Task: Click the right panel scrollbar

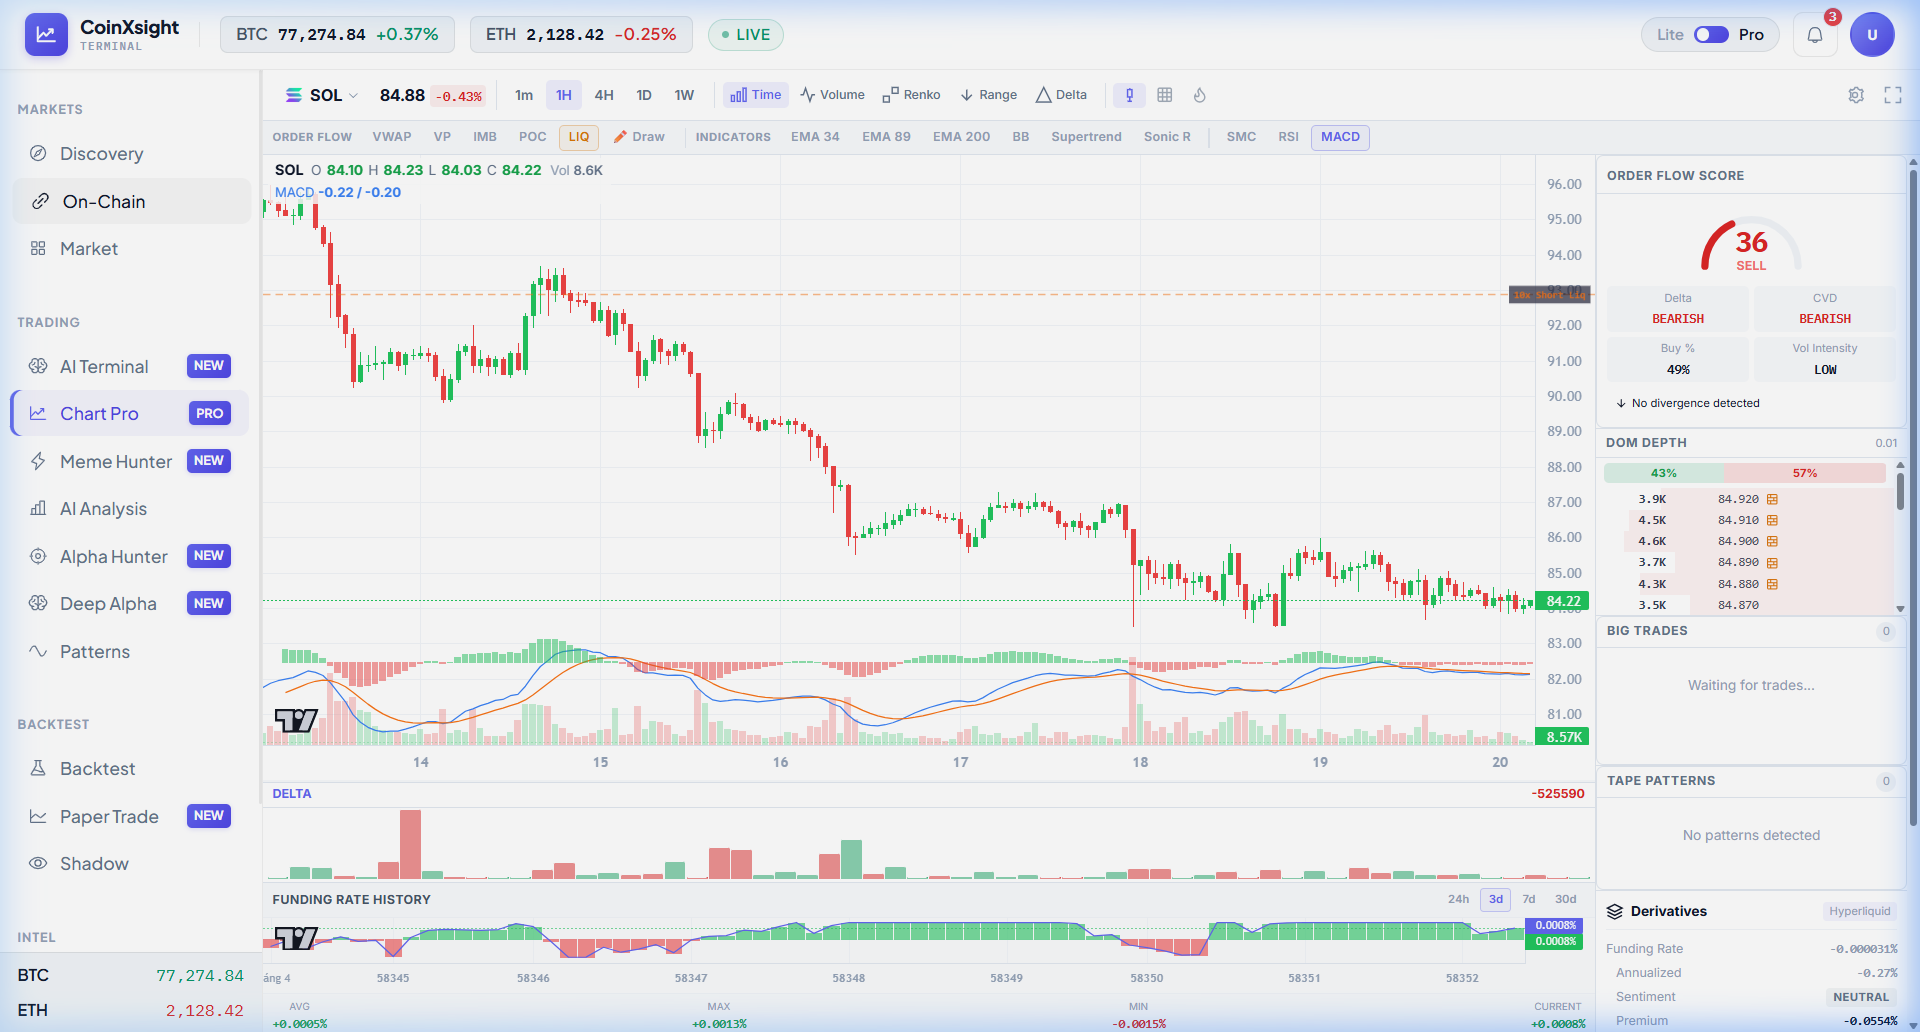Action: [1913, 497]
